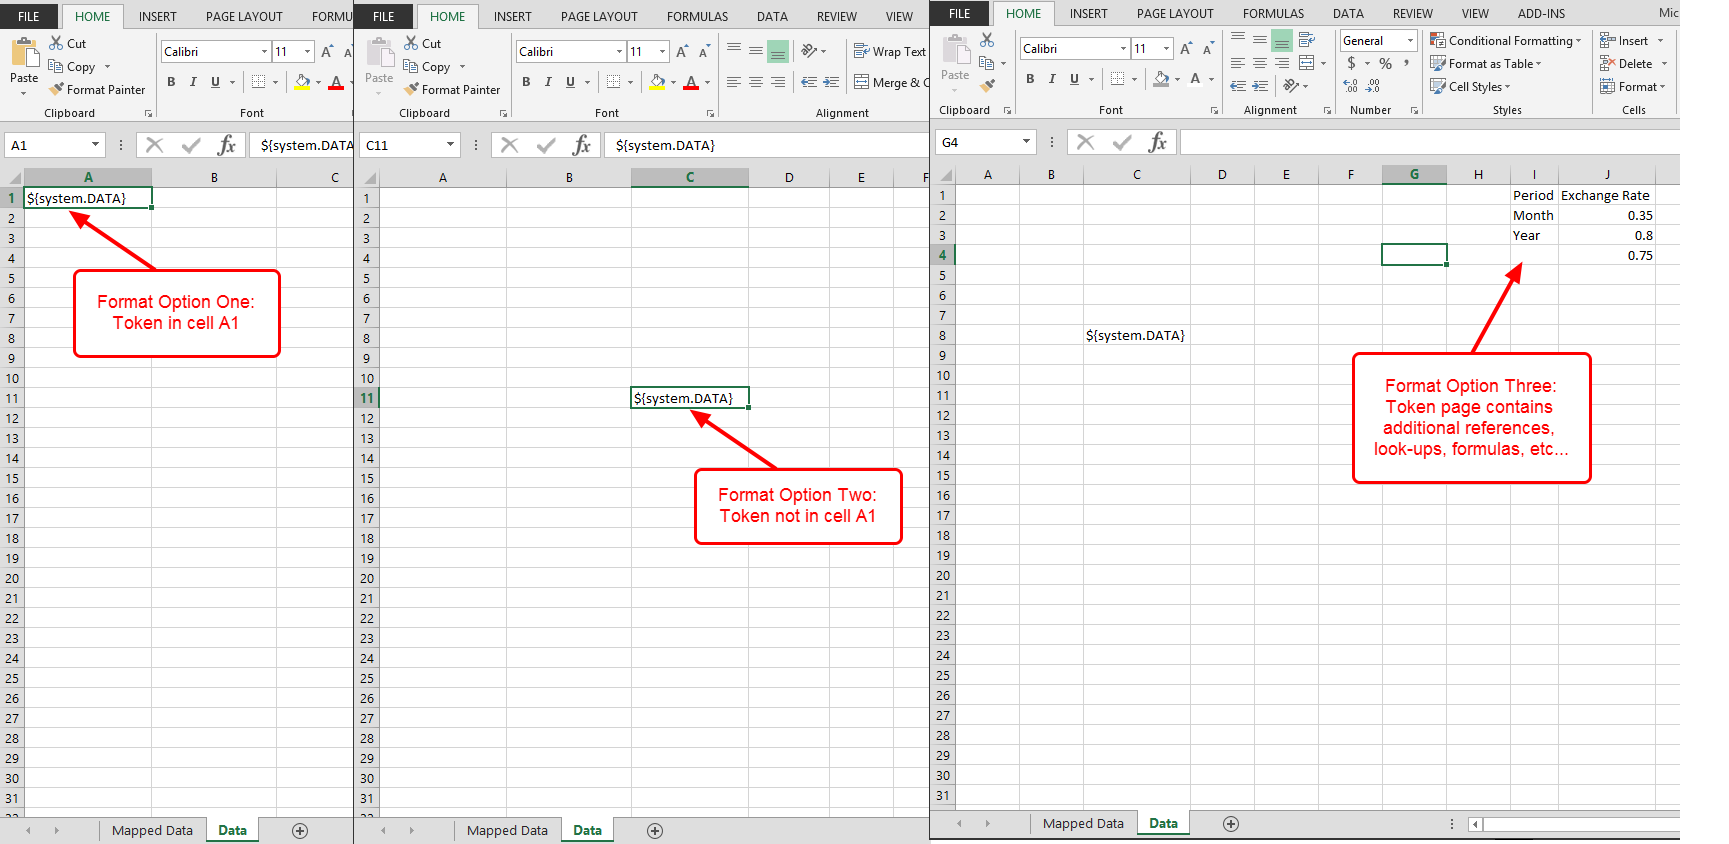Toggle Italic in the left Excel window
This screenshot has width=1729, height=844.
193,82
